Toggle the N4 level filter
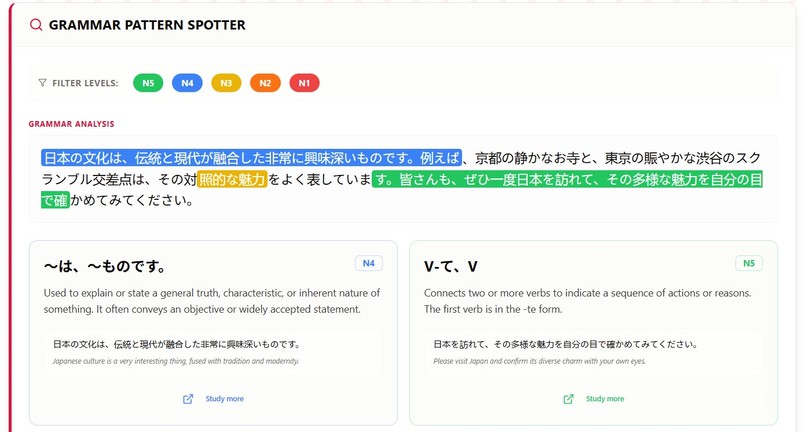This screenshot has height=432, width=806. tap(187, 83)
